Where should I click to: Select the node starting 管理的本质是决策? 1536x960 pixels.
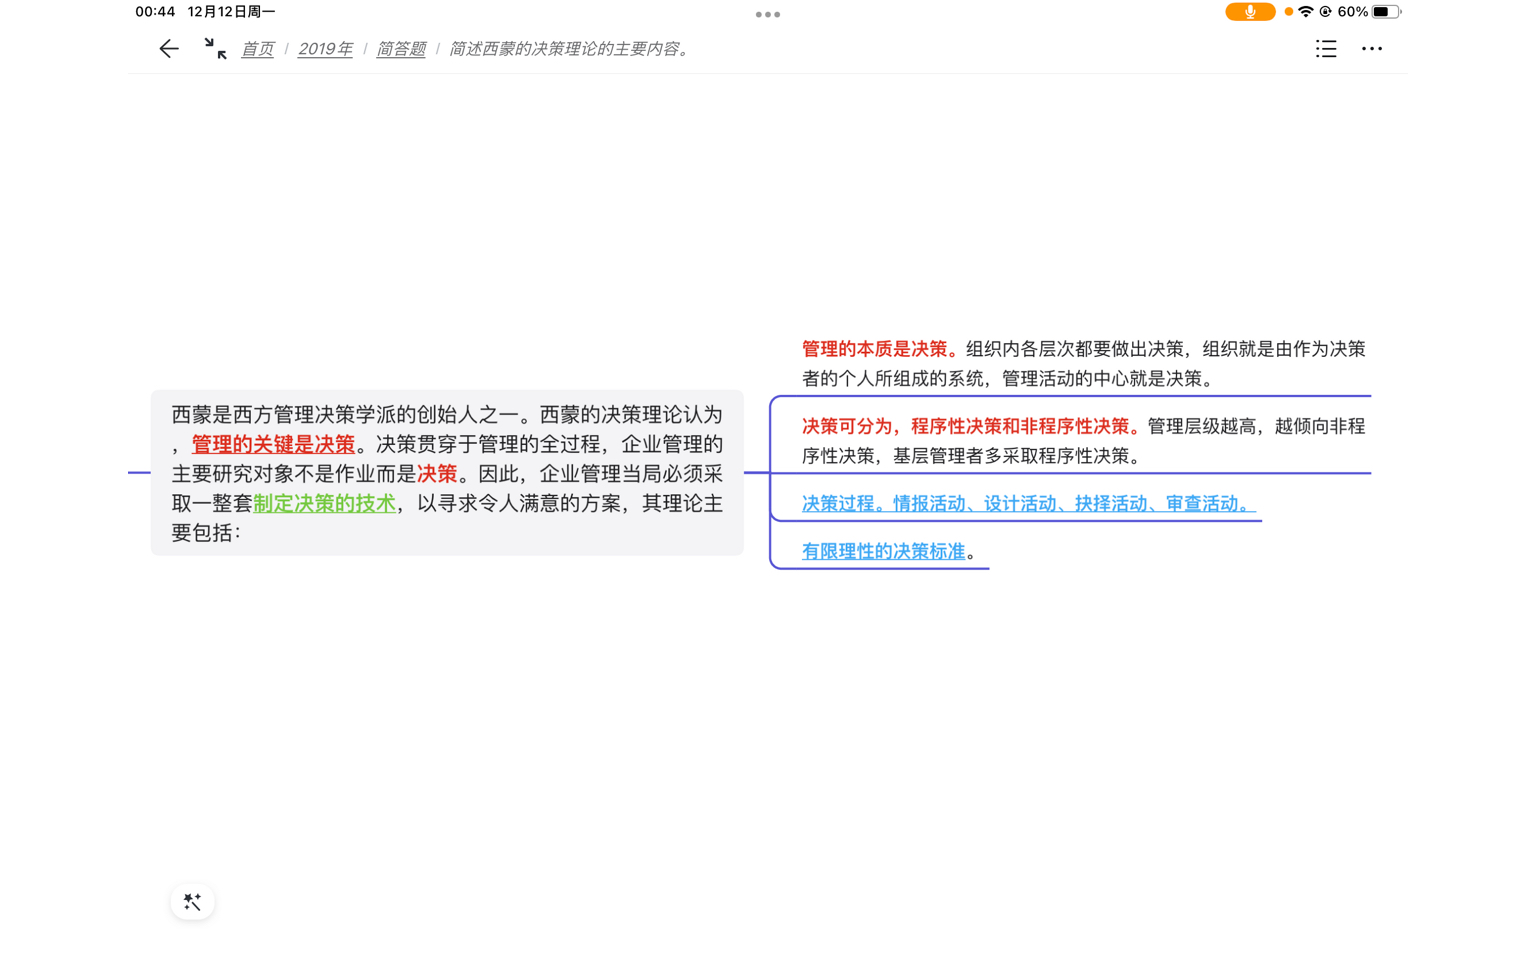[1084, 364]
